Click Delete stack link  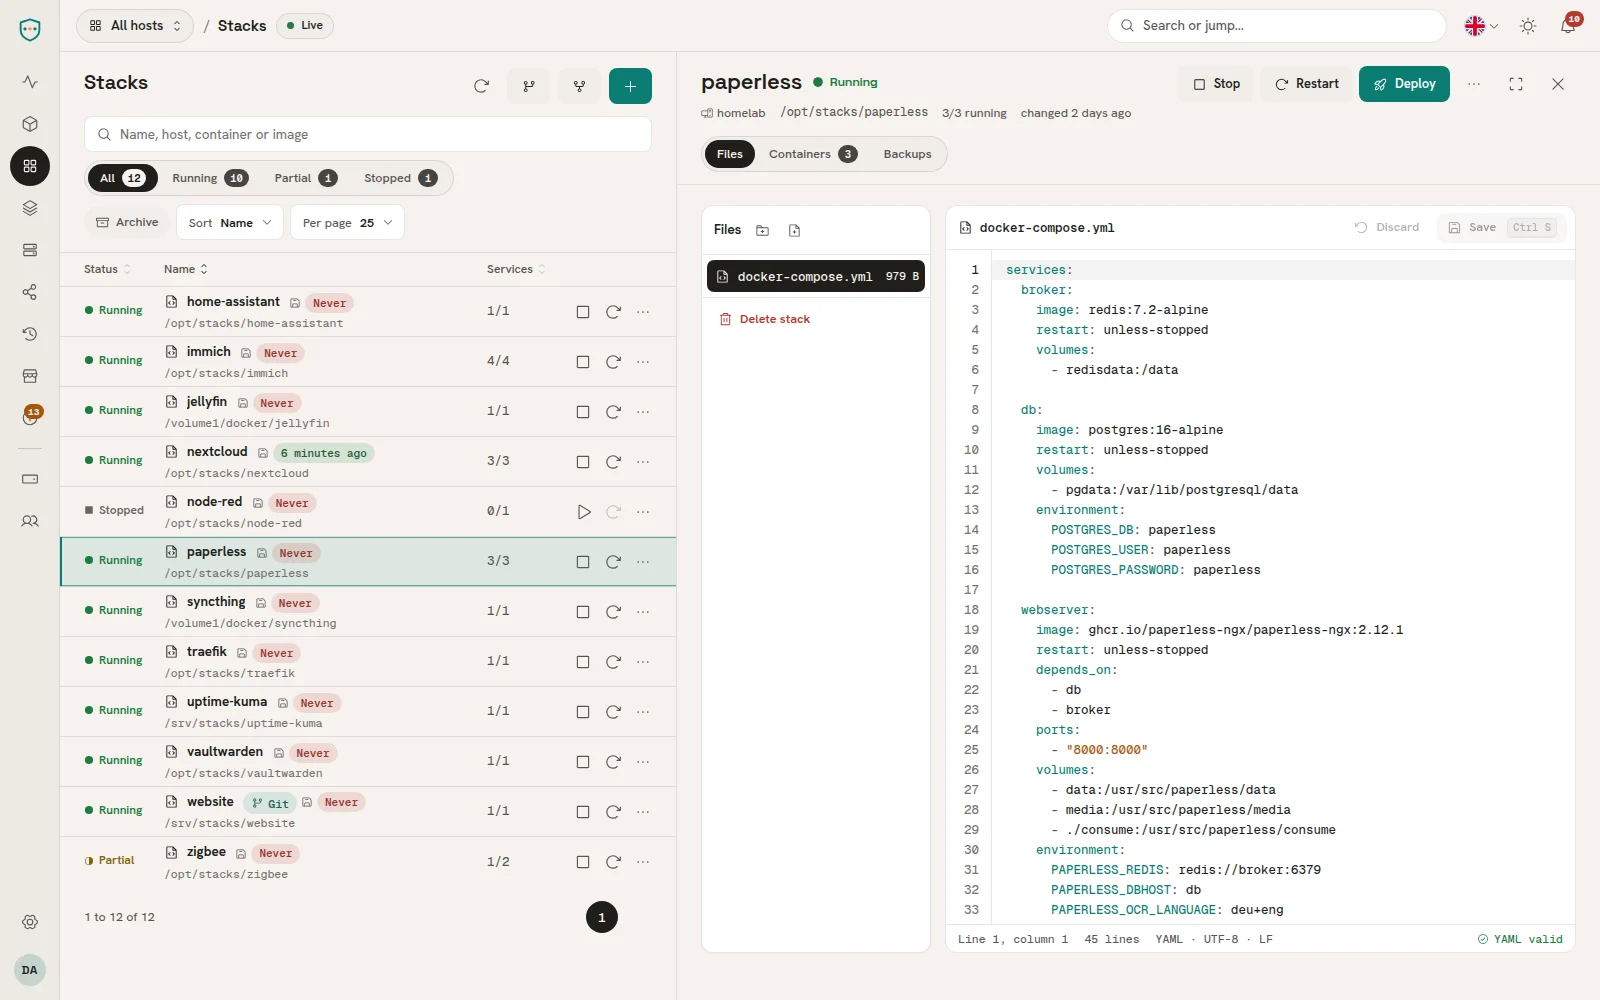point(765,319)
